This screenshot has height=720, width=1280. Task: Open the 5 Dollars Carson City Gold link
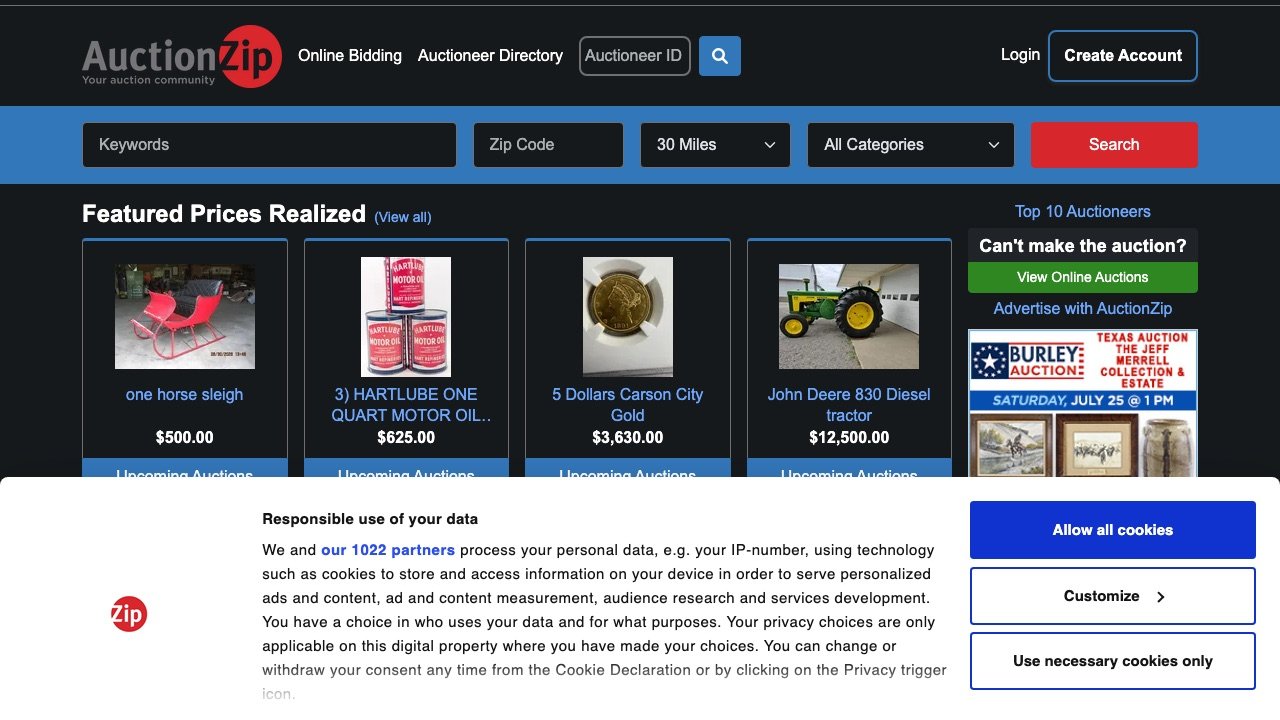(x=628, y=405)
